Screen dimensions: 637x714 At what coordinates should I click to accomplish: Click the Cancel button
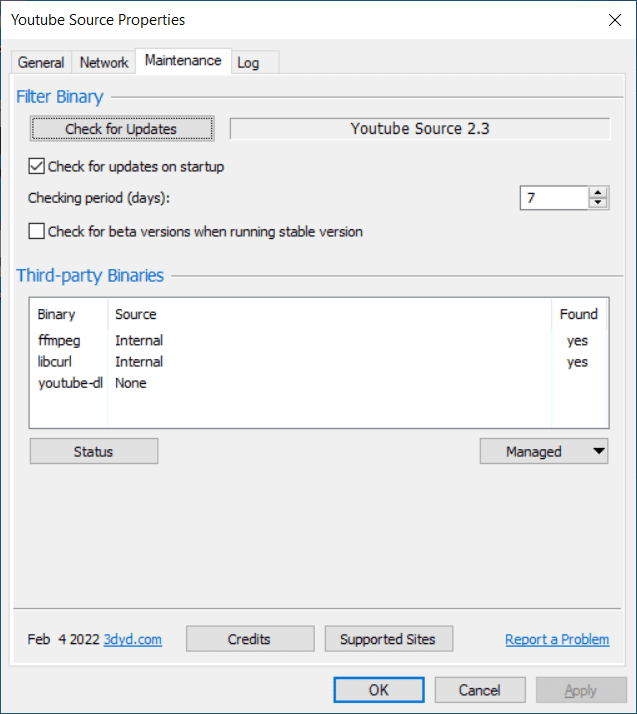(480, 690)
